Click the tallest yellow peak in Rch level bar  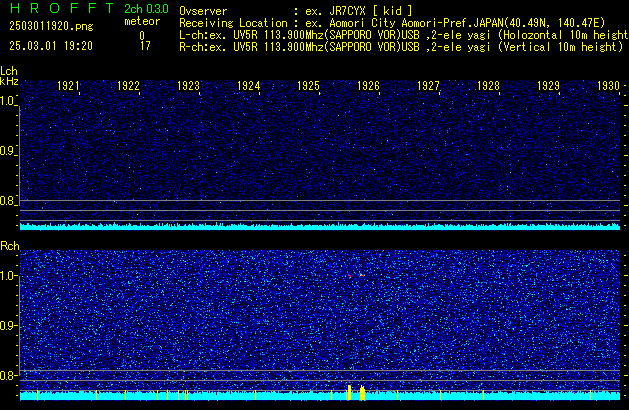(x=349, y=392)
